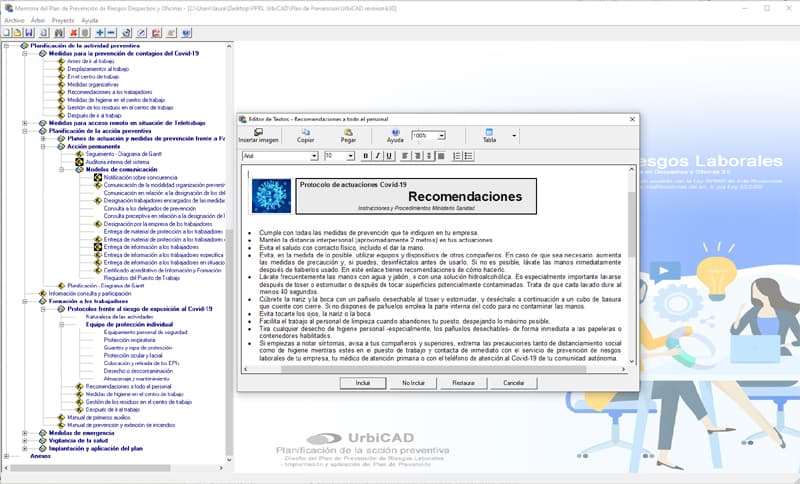Select tree item Anexos
This screenshot has height=484, width=800.
40,456
